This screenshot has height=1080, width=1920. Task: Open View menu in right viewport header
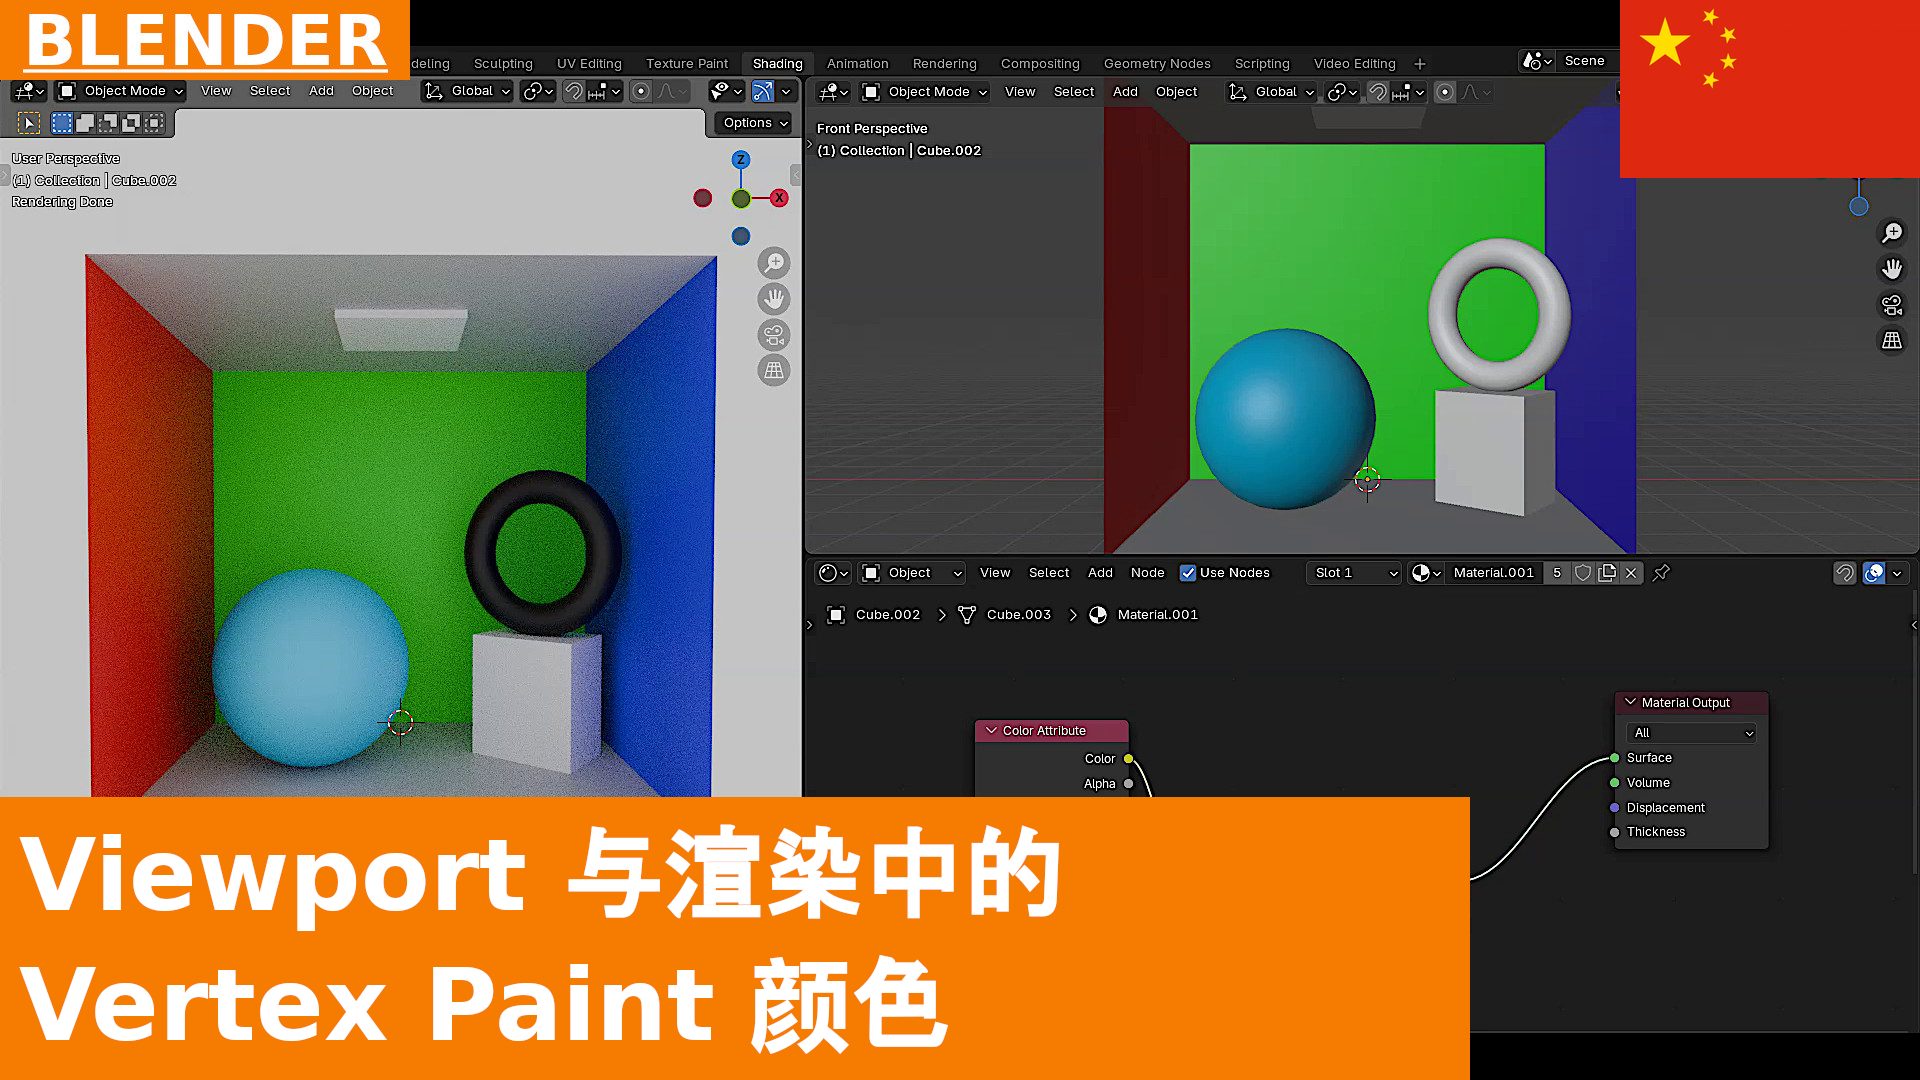[x=1020, y=92]
